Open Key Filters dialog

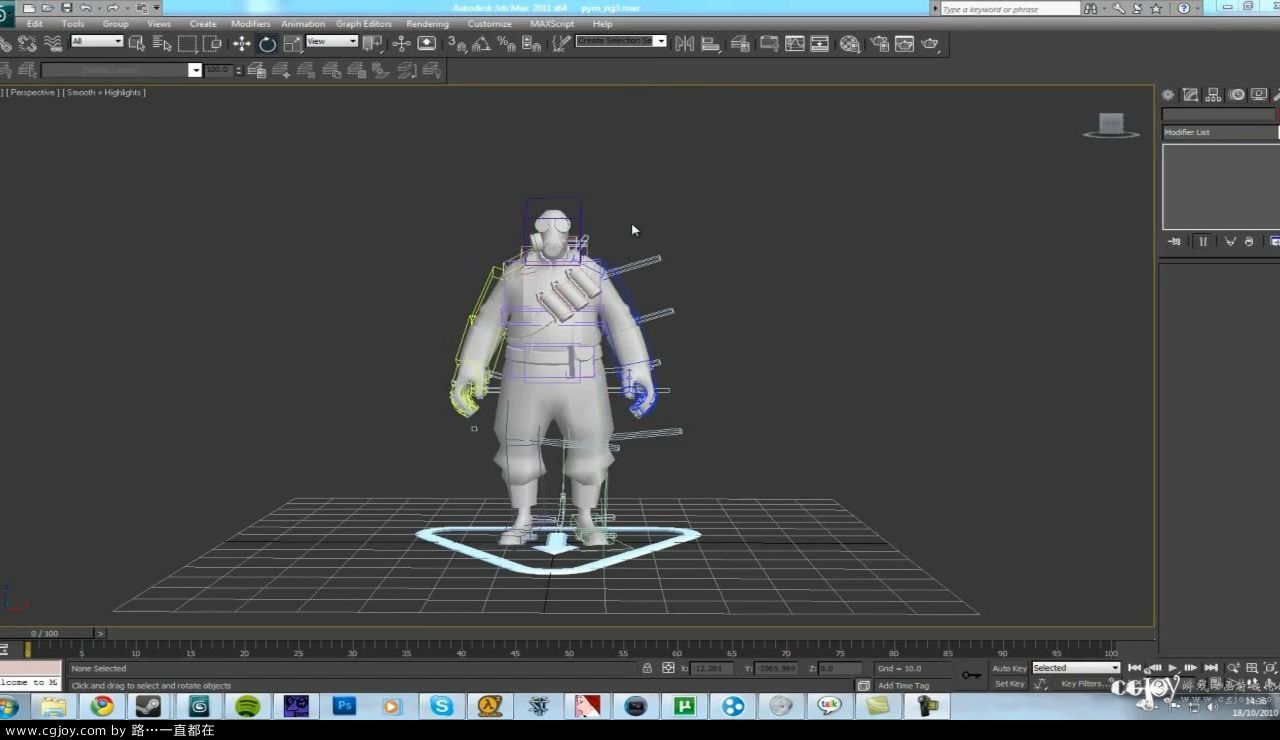[x=1084, y=684]
